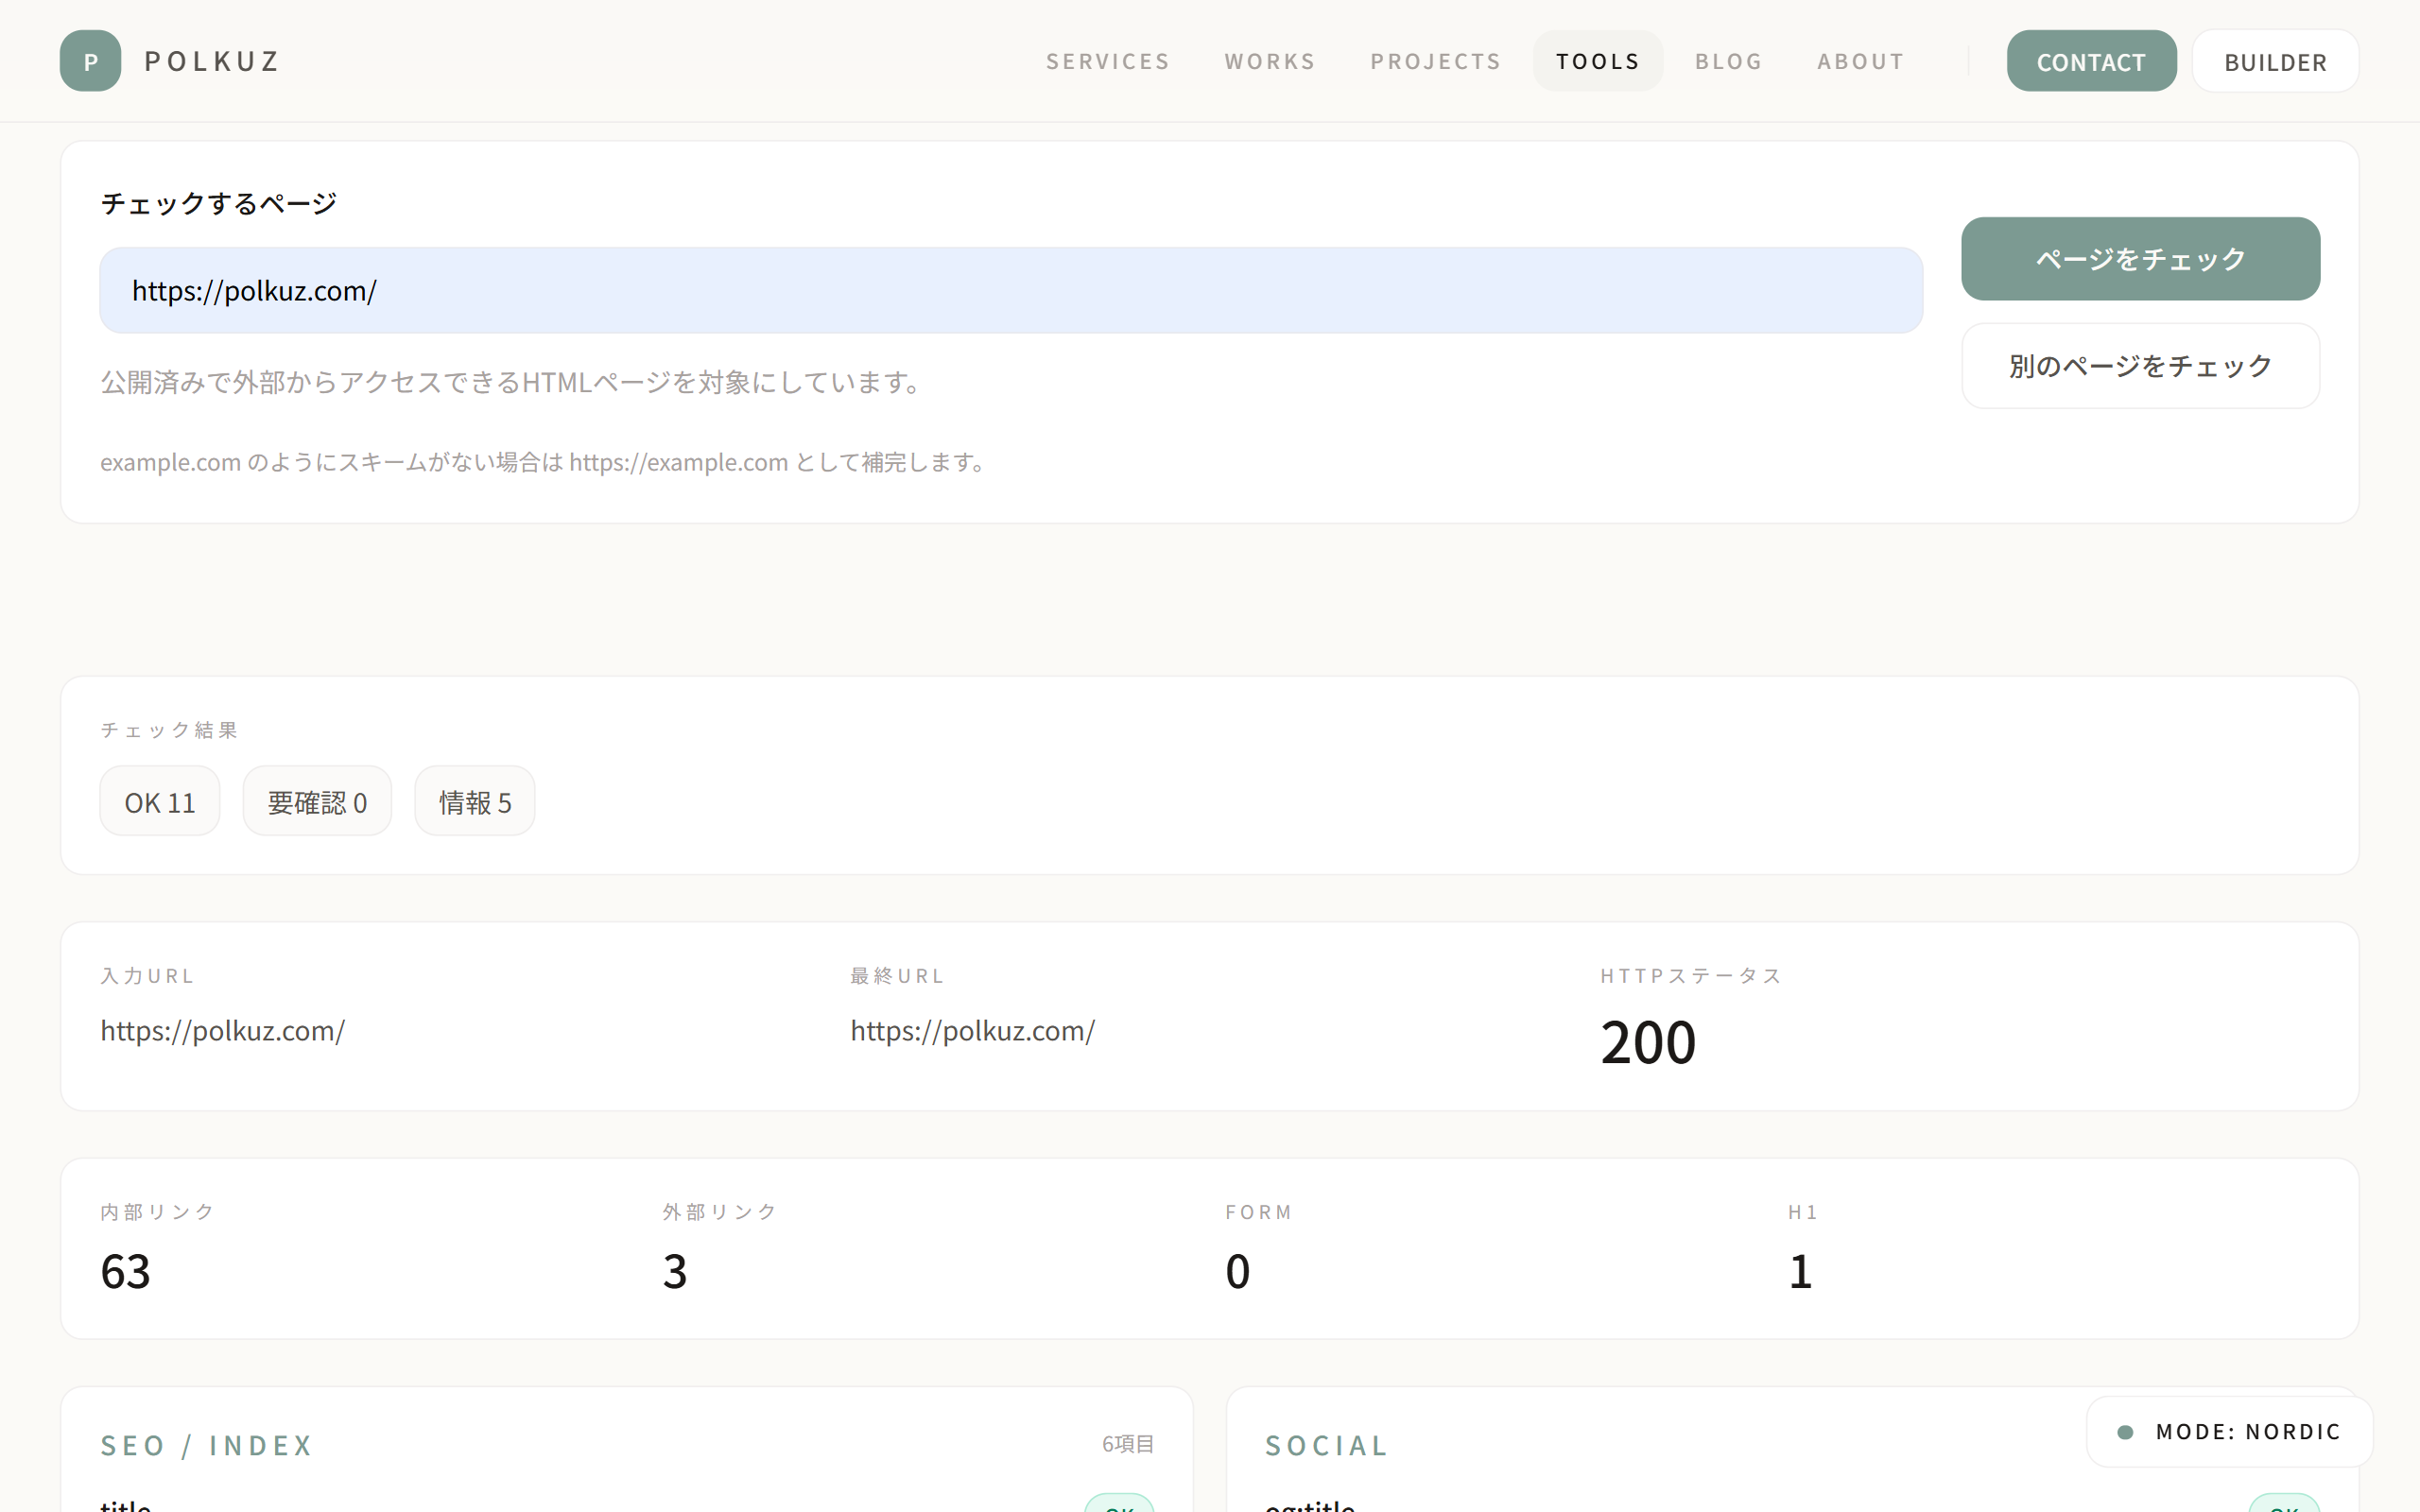Click the 6項目 count label

pos(1128,1443)
